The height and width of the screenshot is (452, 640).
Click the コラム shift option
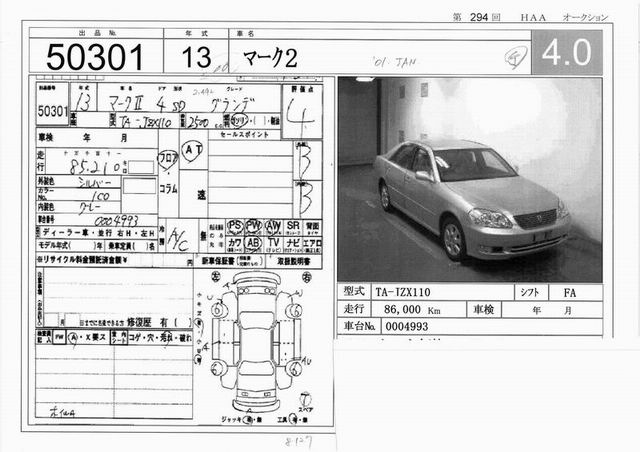pos(168,189)
